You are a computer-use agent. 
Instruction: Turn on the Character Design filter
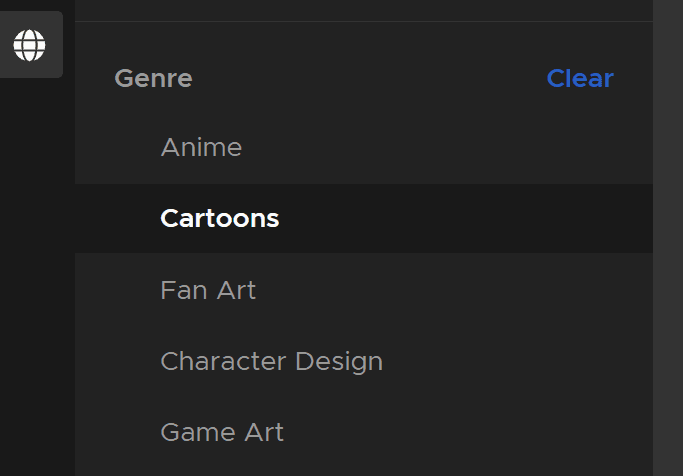click(271, 361)
